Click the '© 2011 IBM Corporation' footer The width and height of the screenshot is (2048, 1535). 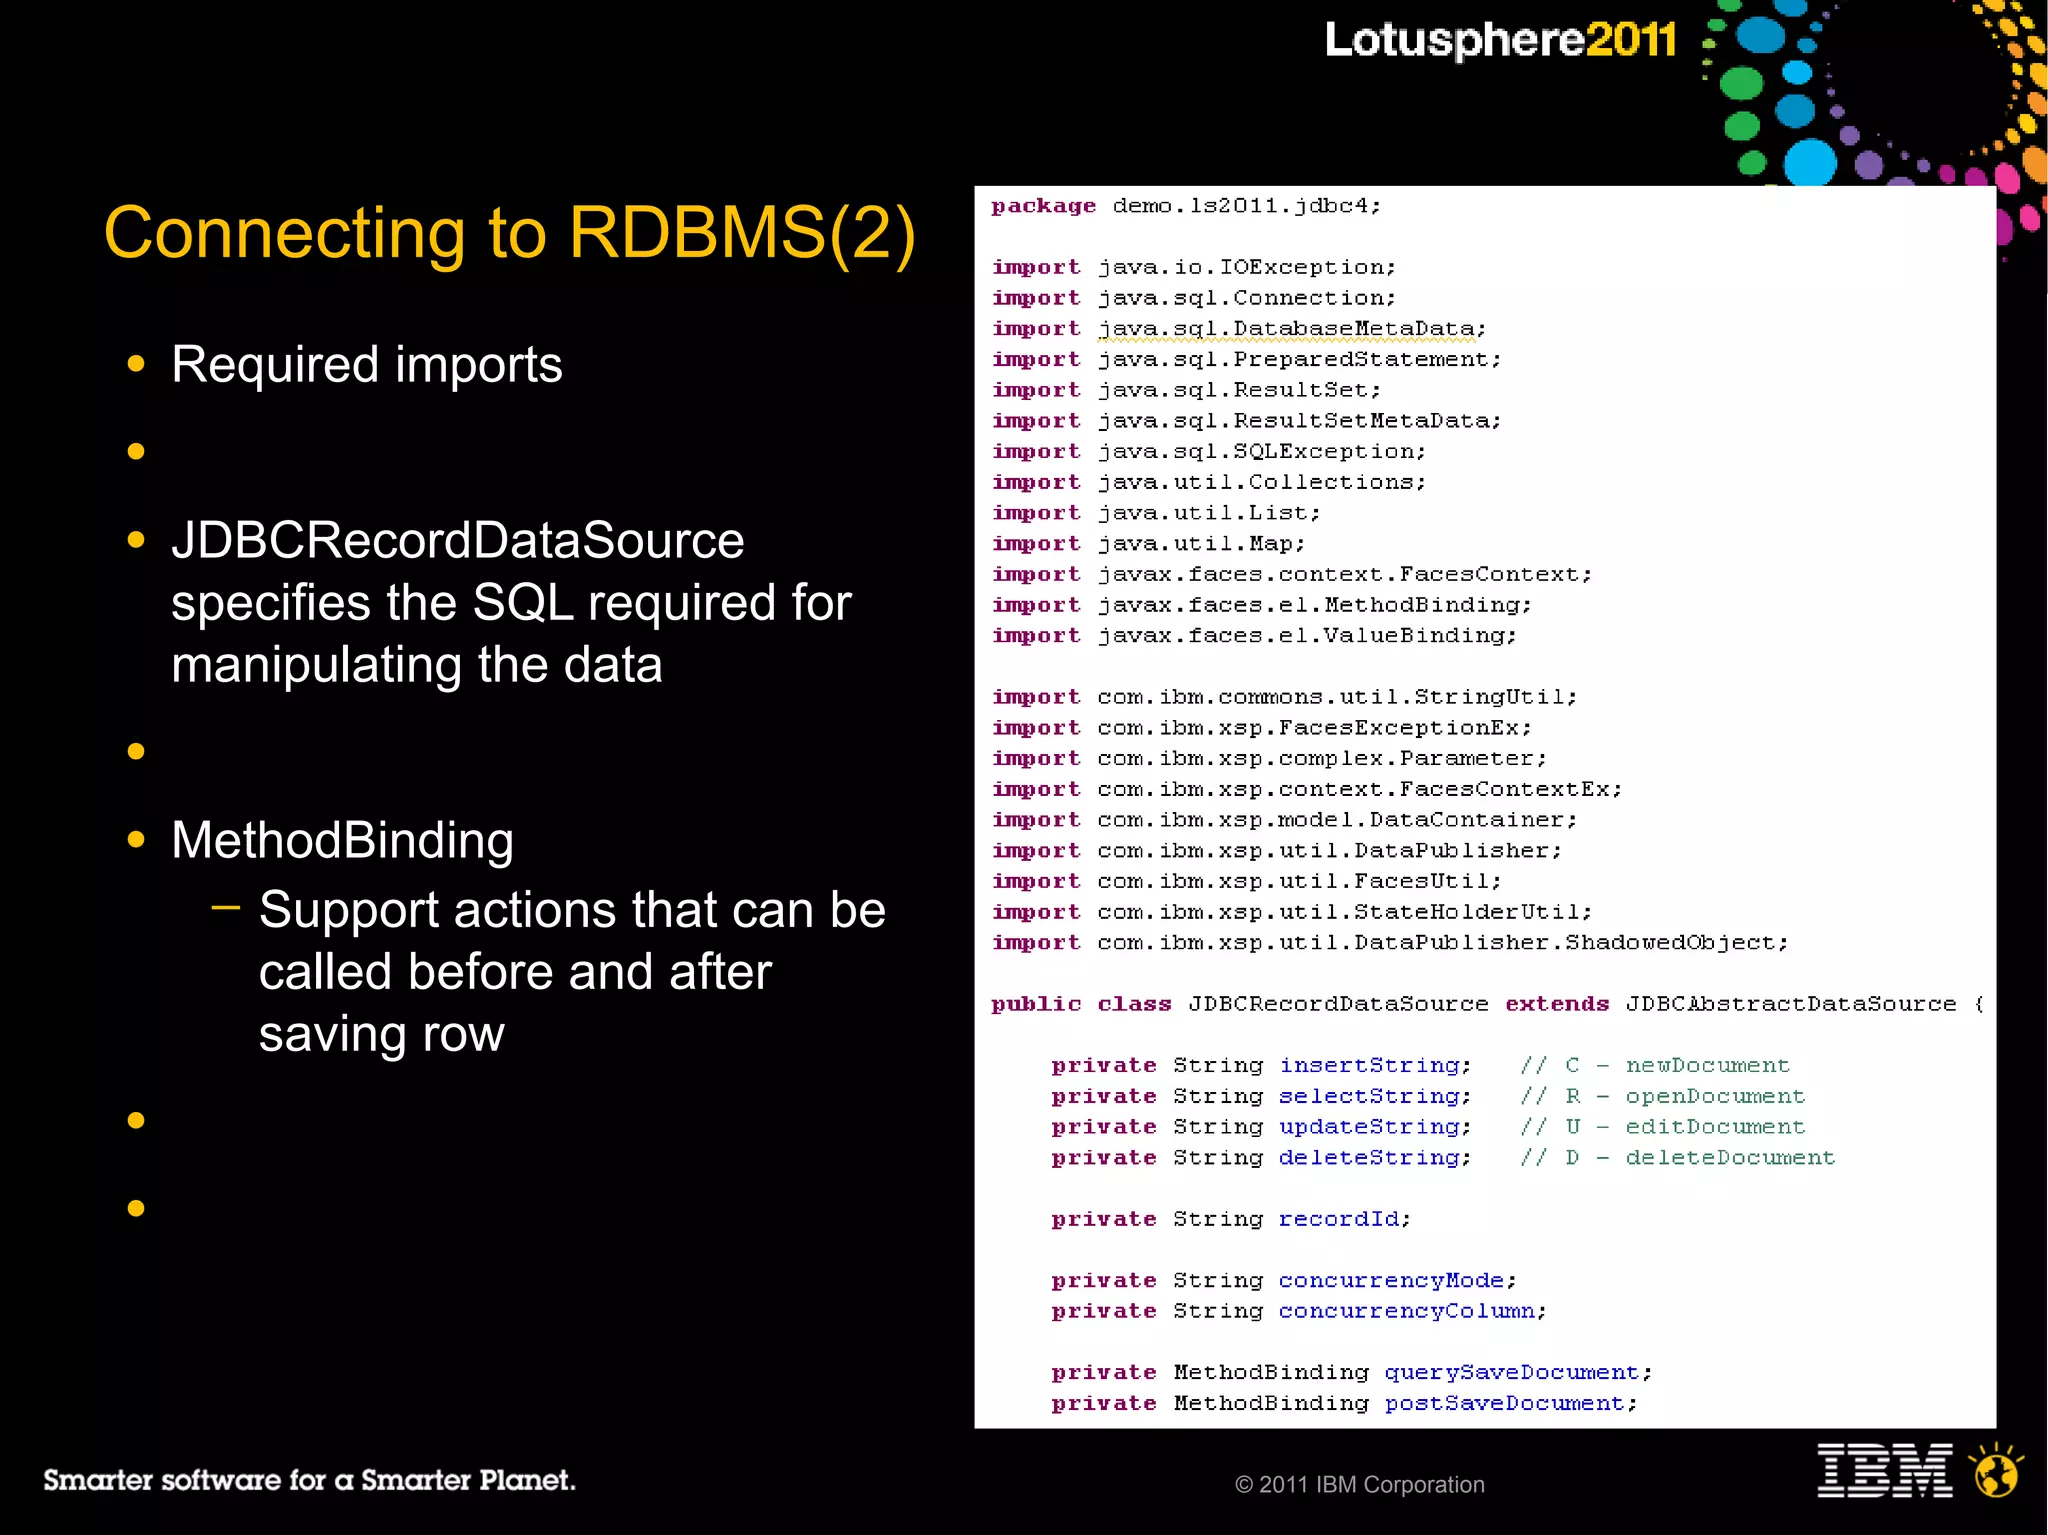click(1360, 1485)
